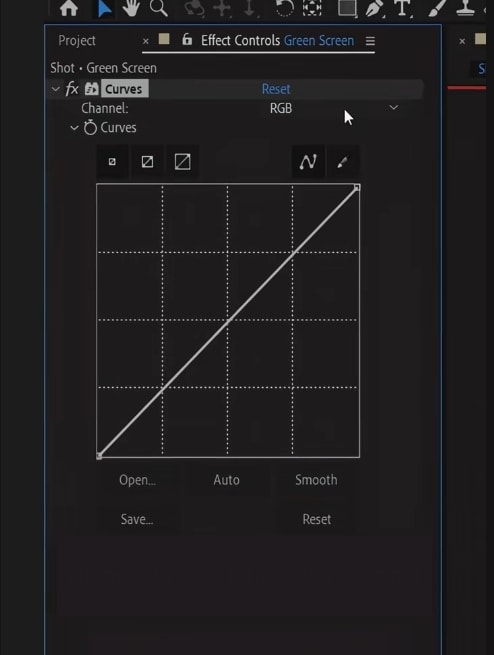Switch to the Project tab
The image size is (494, 655).
click(77, 41)
